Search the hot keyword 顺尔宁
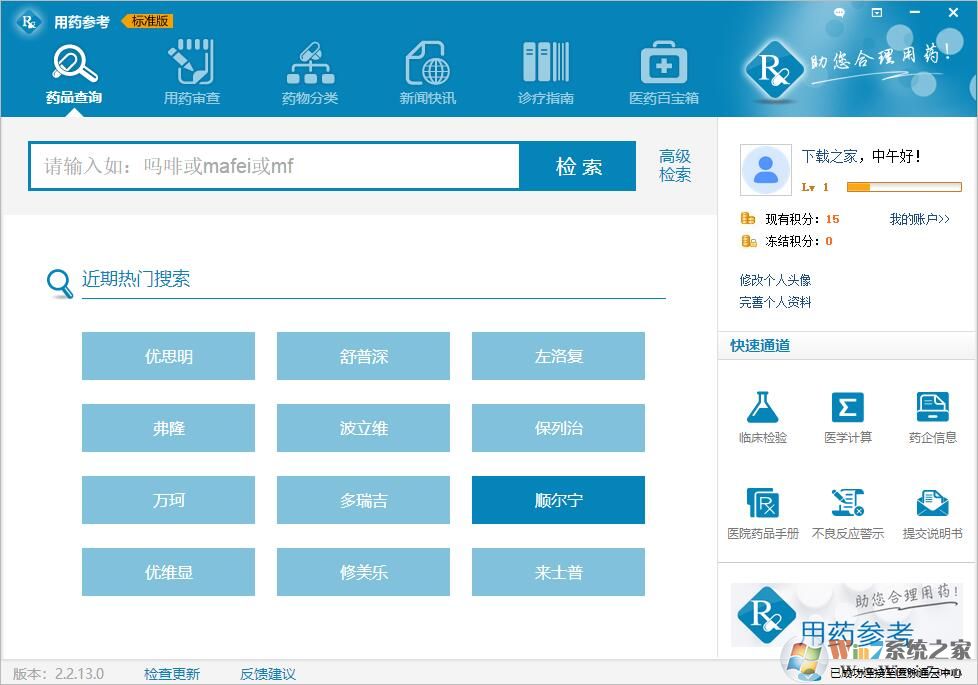The height and width of the screenshot is (685, 978). click(557, 500)
